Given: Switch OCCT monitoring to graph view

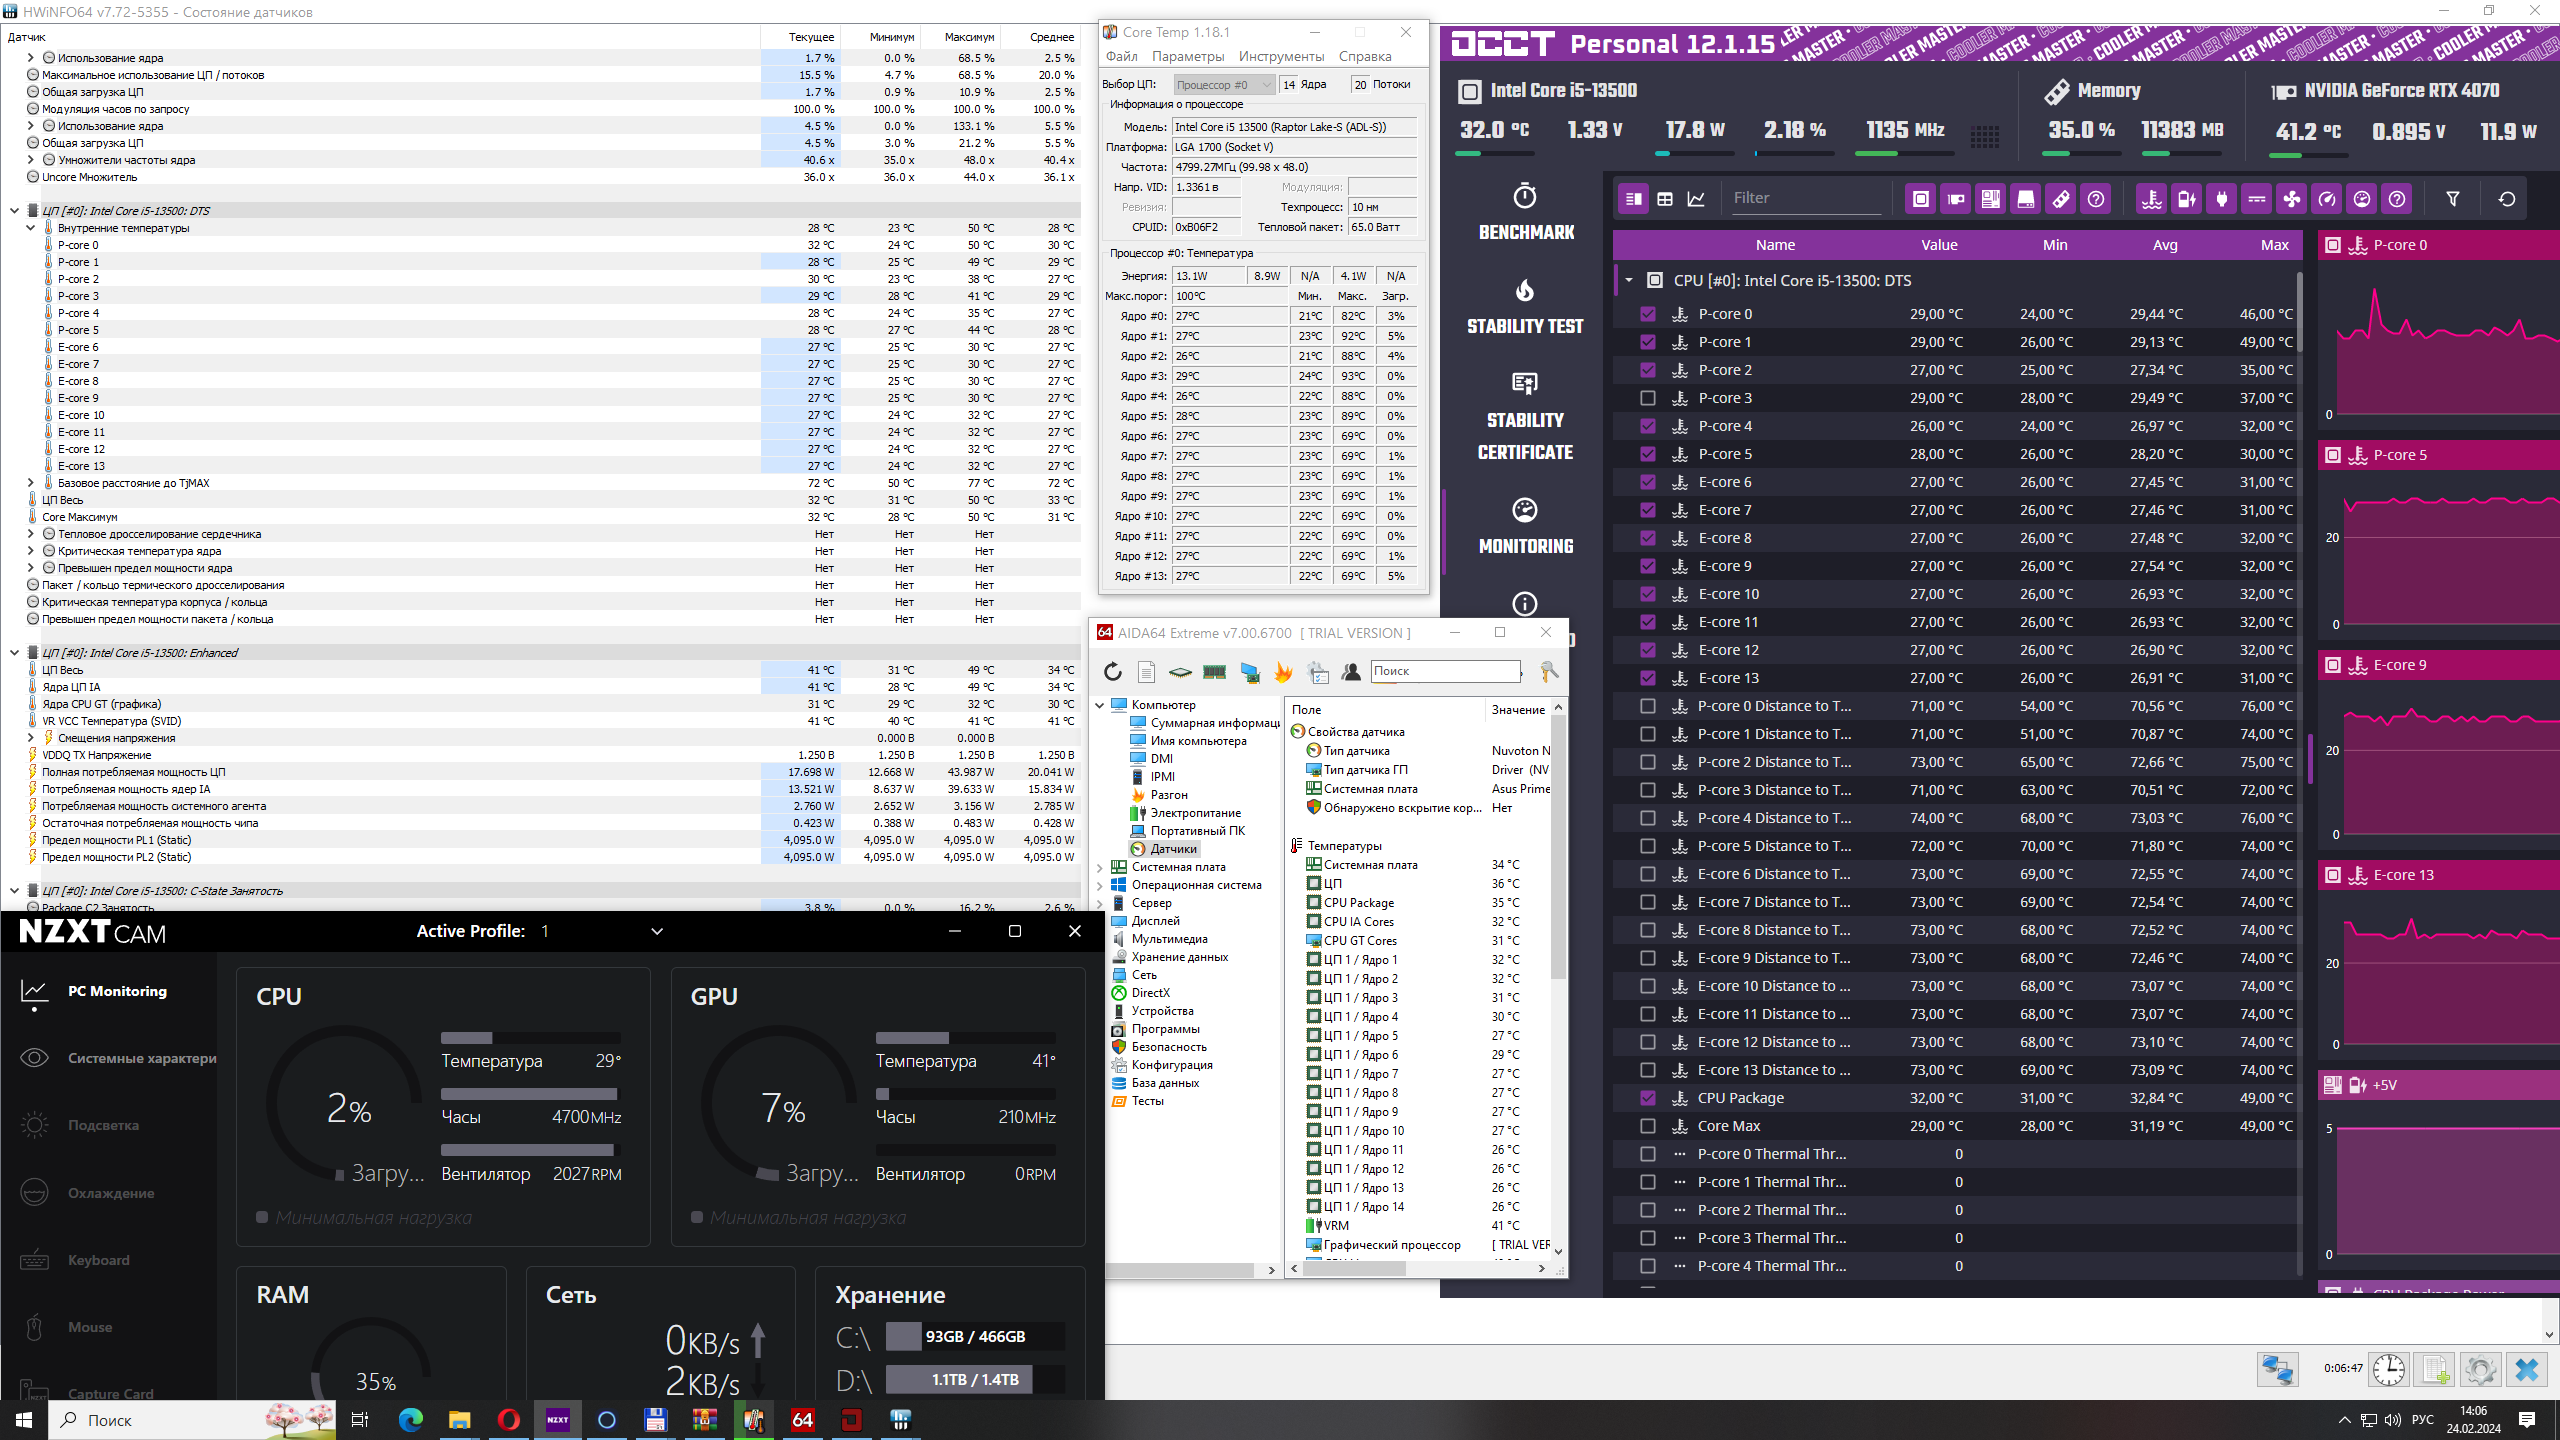Looking at the screenshot, I should [x=1696, y=199].
